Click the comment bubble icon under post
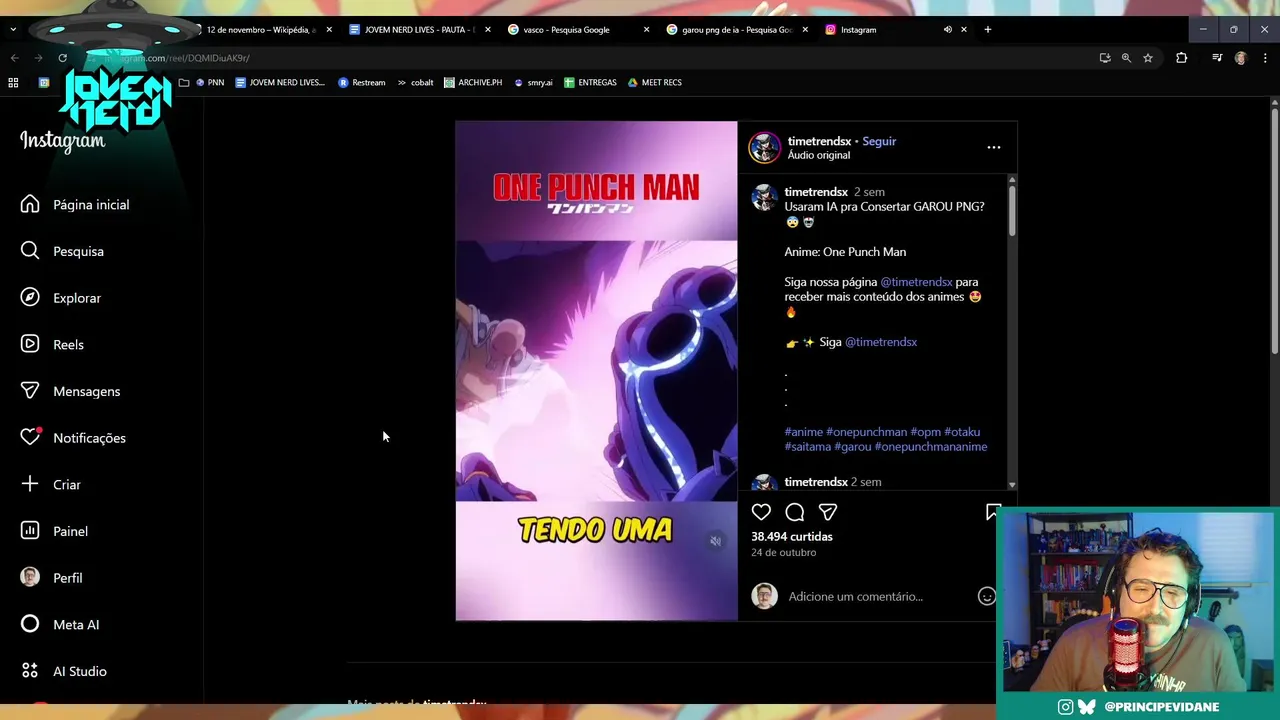 795,512
